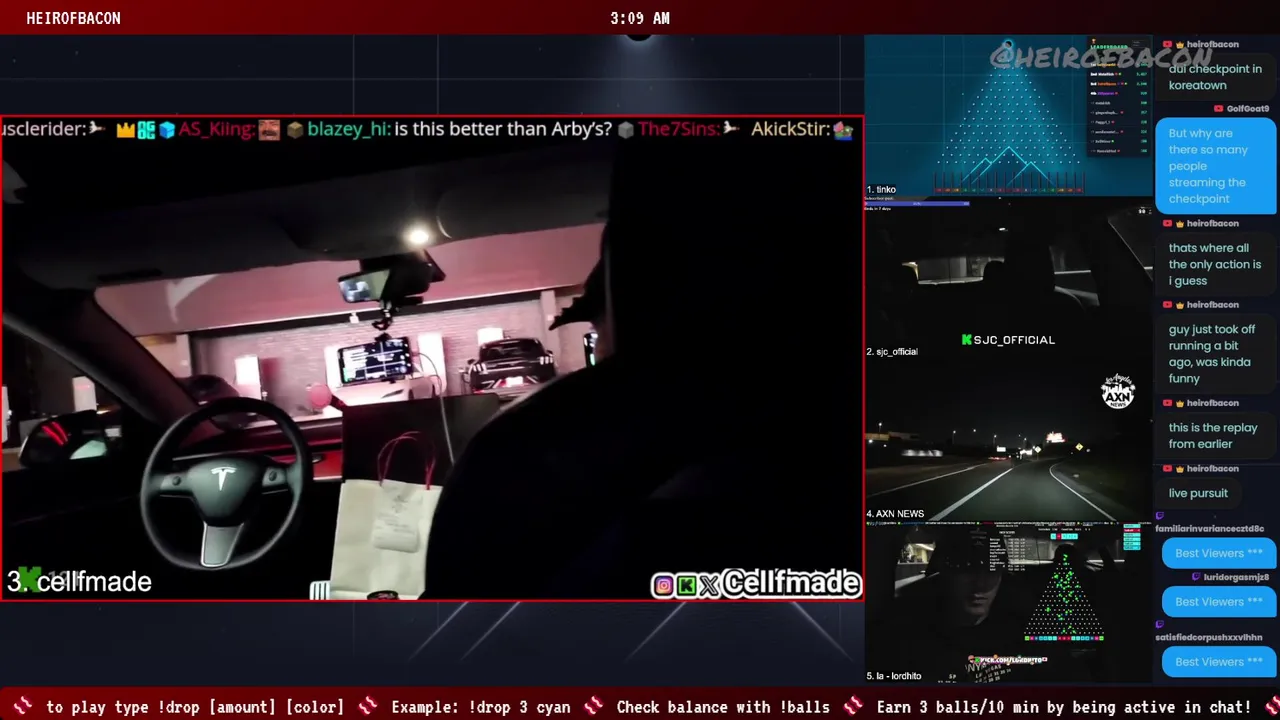Click the The7Sins name in ticker

[x=678, y=129]
